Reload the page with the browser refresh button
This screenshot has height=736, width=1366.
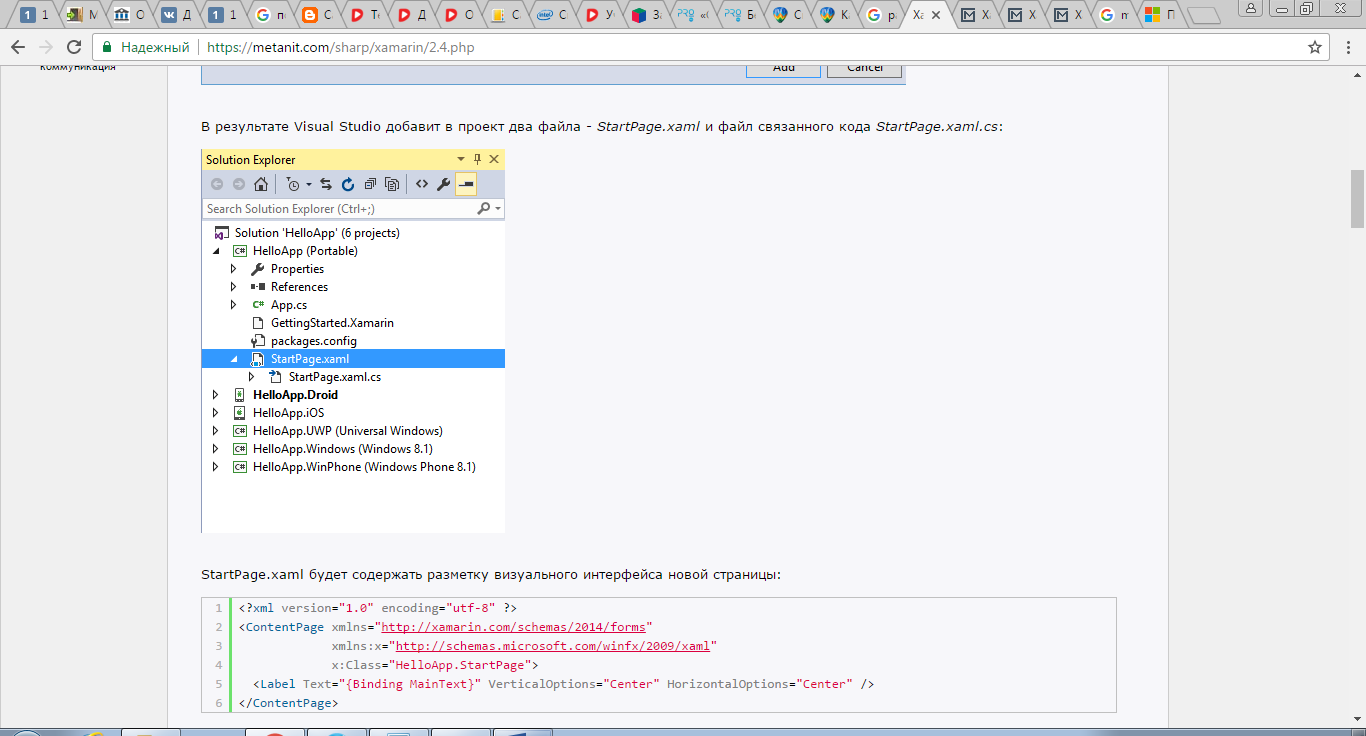74,47
